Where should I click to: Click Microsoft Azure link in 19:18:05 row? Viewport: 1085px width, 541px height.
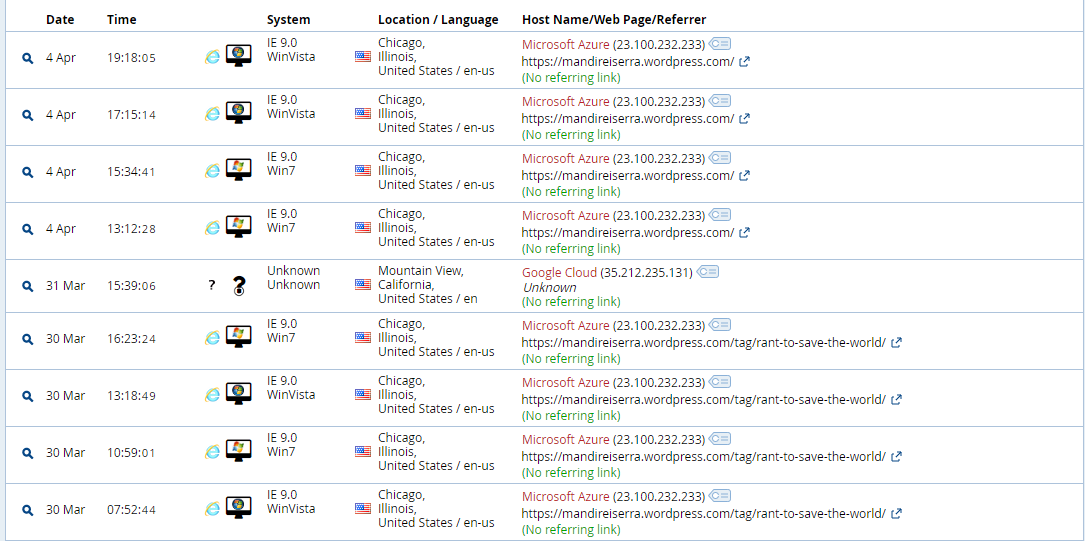tap(566, 44)
